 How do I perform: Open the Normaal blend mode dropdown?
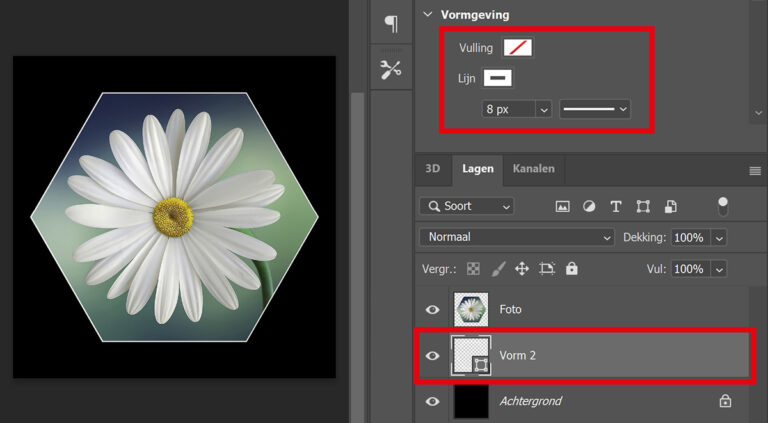pyautogui.click(x=517, y=237)
